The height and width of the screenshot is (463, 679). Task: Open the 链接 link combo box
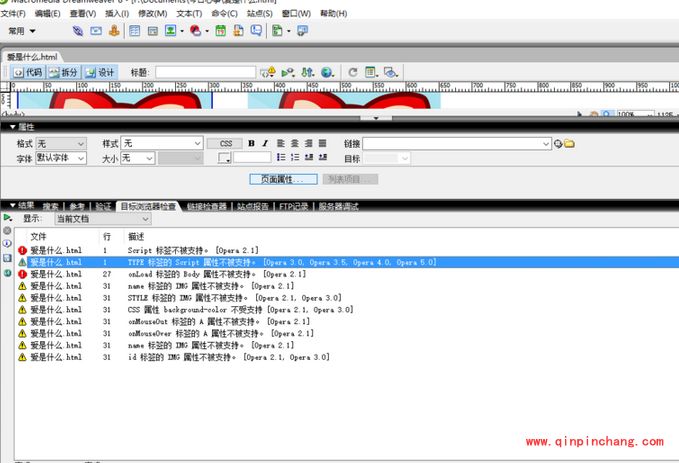click(457, 144)
